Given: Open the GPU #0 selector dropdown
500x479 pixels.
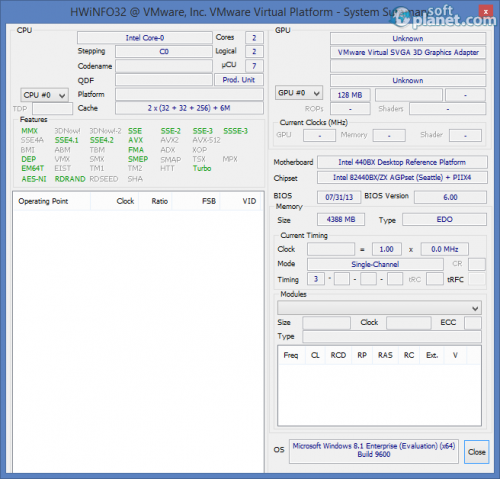Looking at the screenshot, I should click(x=299, y=93).
